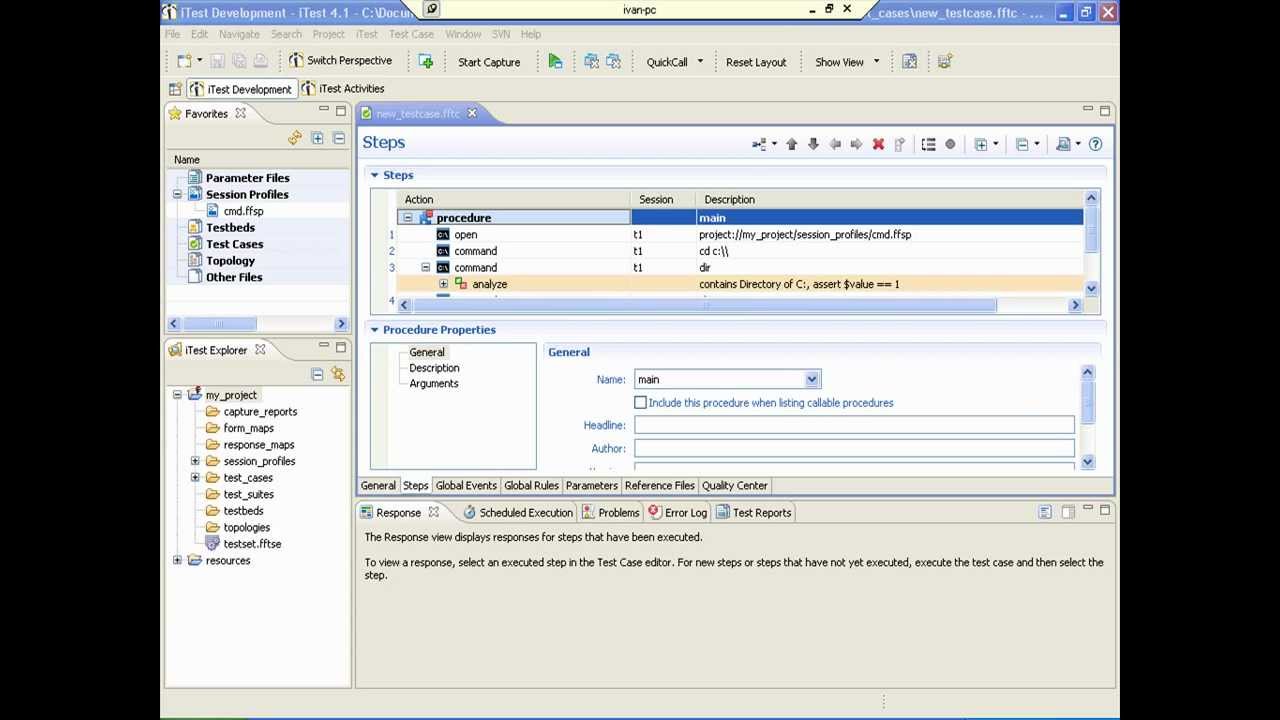Collapse the Session Profiles favorites node
This screenshot has width=1280, height=720.
[177, 194]
